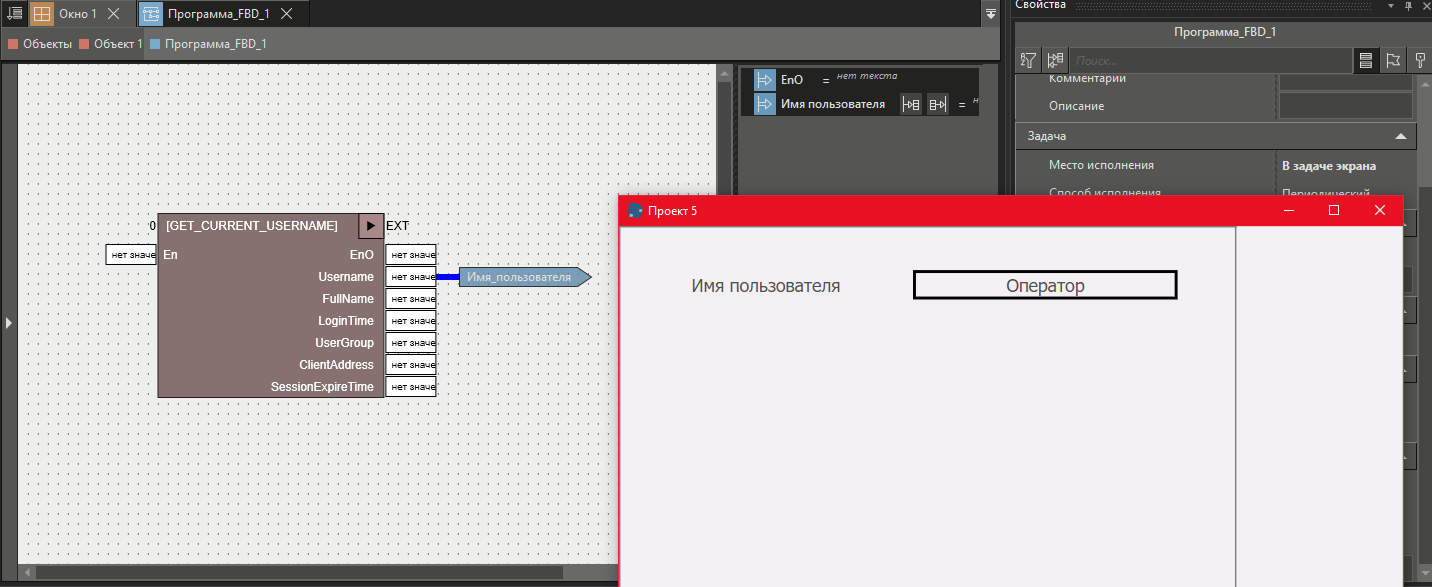Click first link icon after Имя пользователя
The image size is (1432, 587).
click(x=911, y=104)
